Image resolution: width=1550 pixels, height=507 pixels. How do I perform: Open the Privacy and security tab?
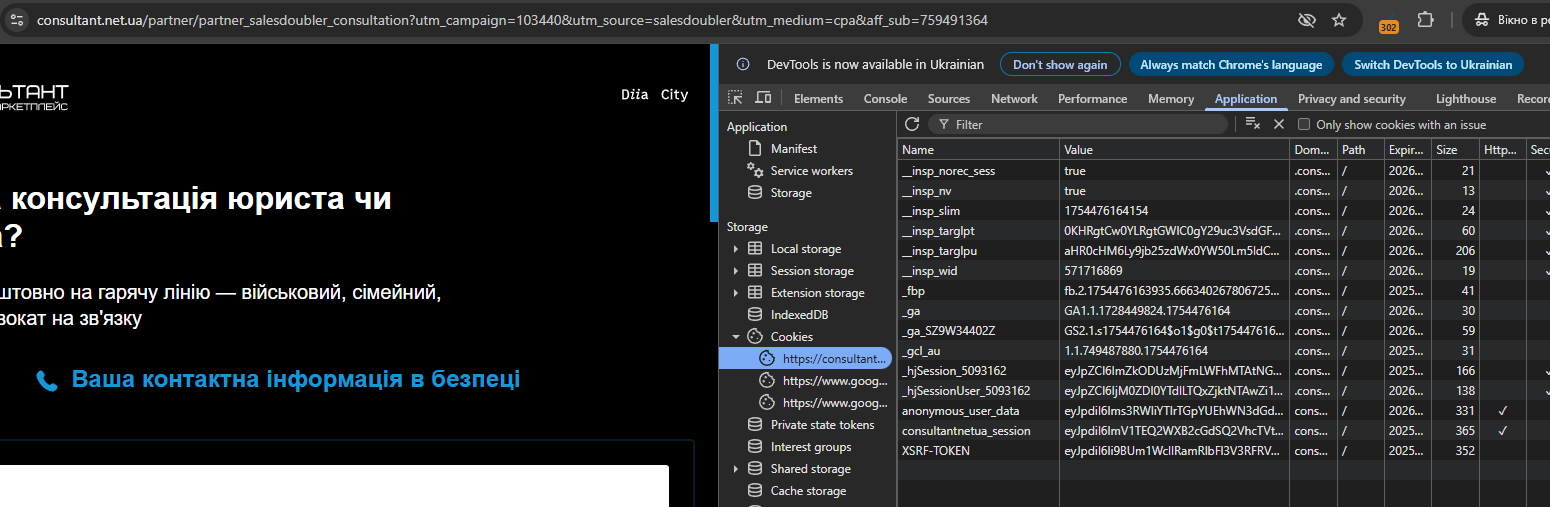(x=1352, y=99)
